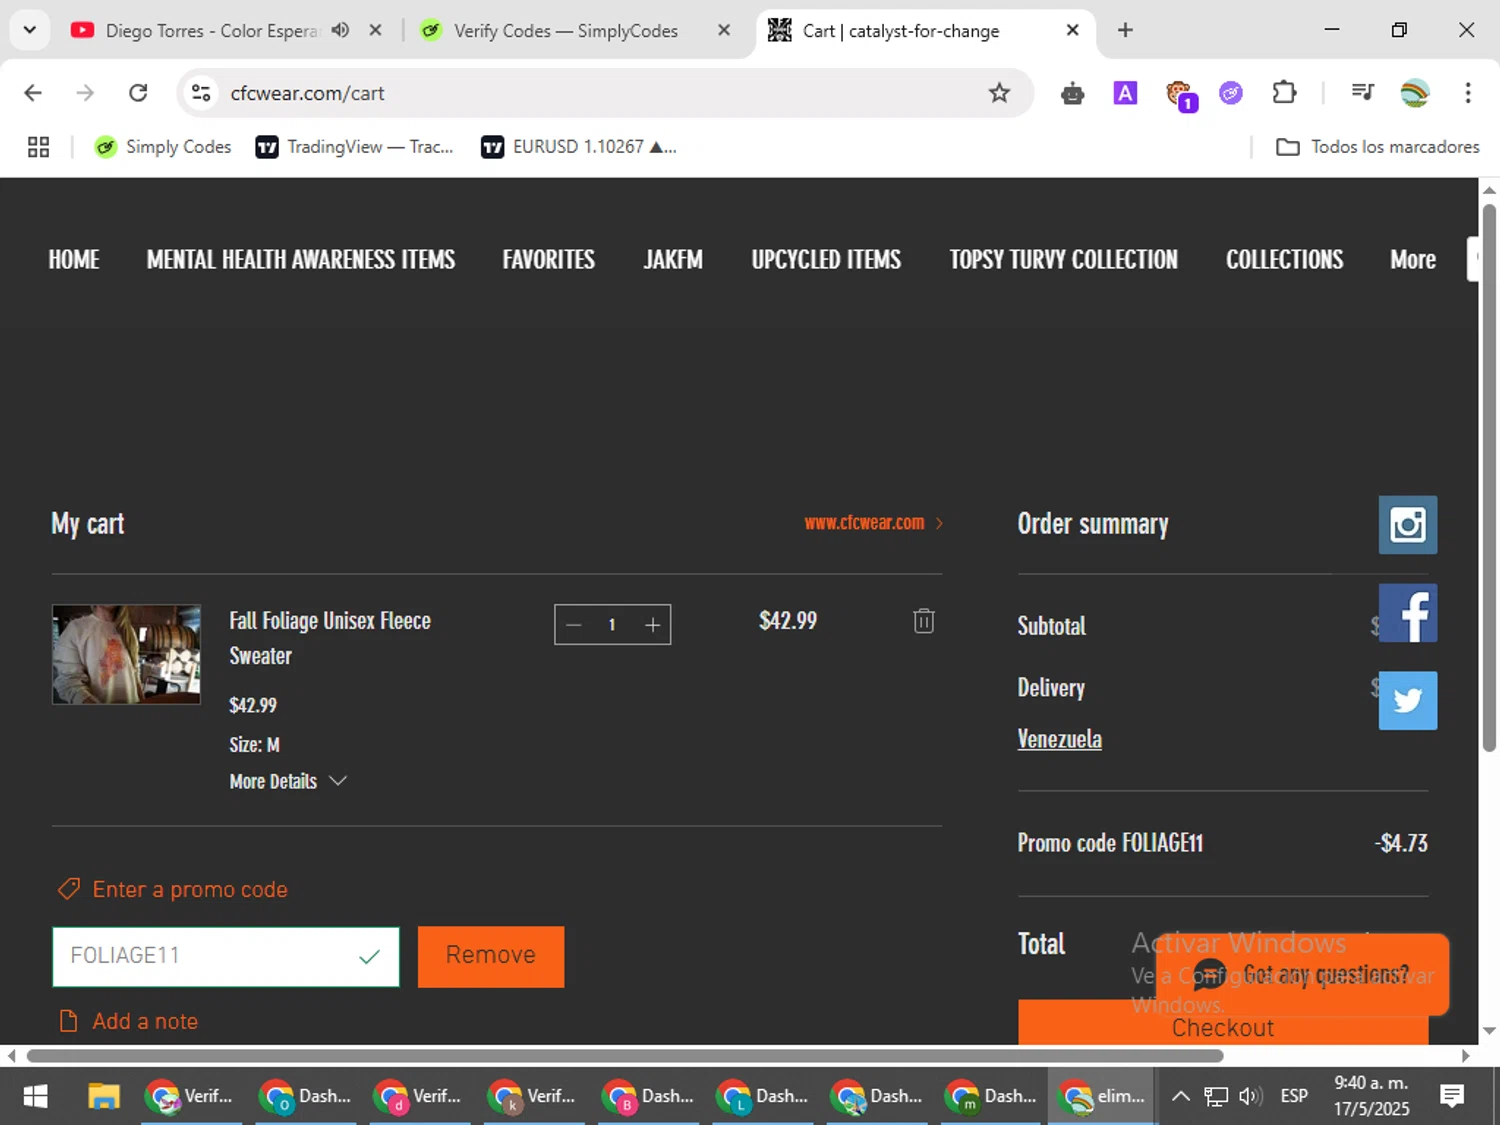Open the Todos los marcadores folder
Screen dimensions: 1500x1125
tap(1377, 147)
